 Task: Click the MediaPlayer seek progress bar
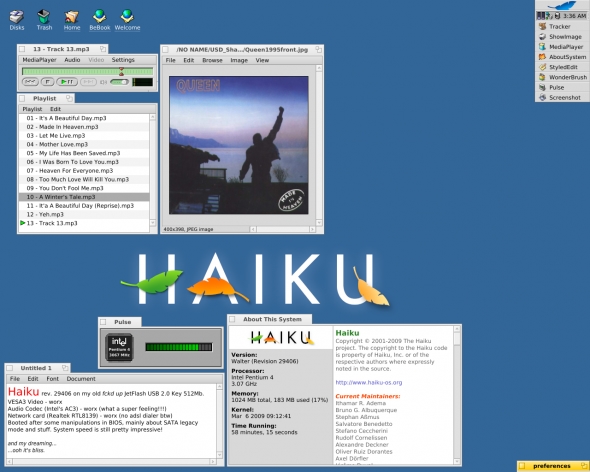(87, 72)
